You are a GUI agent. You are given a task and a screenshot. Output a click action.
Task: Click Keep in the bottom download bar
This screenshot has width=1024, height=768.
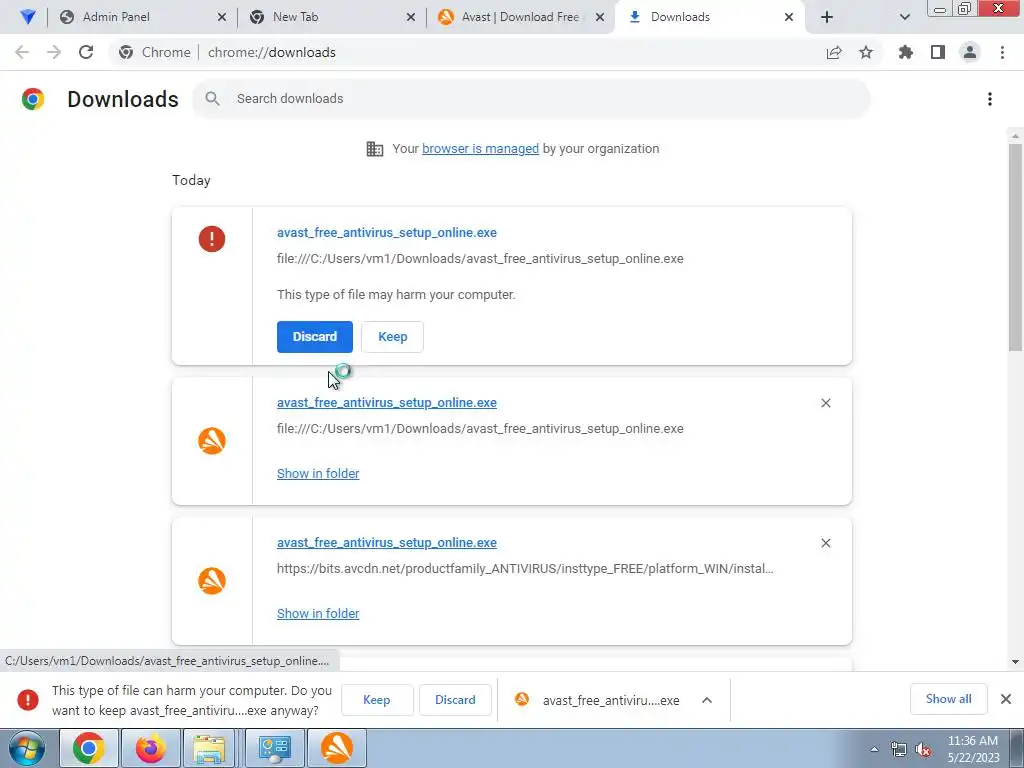tap(377, 700)
